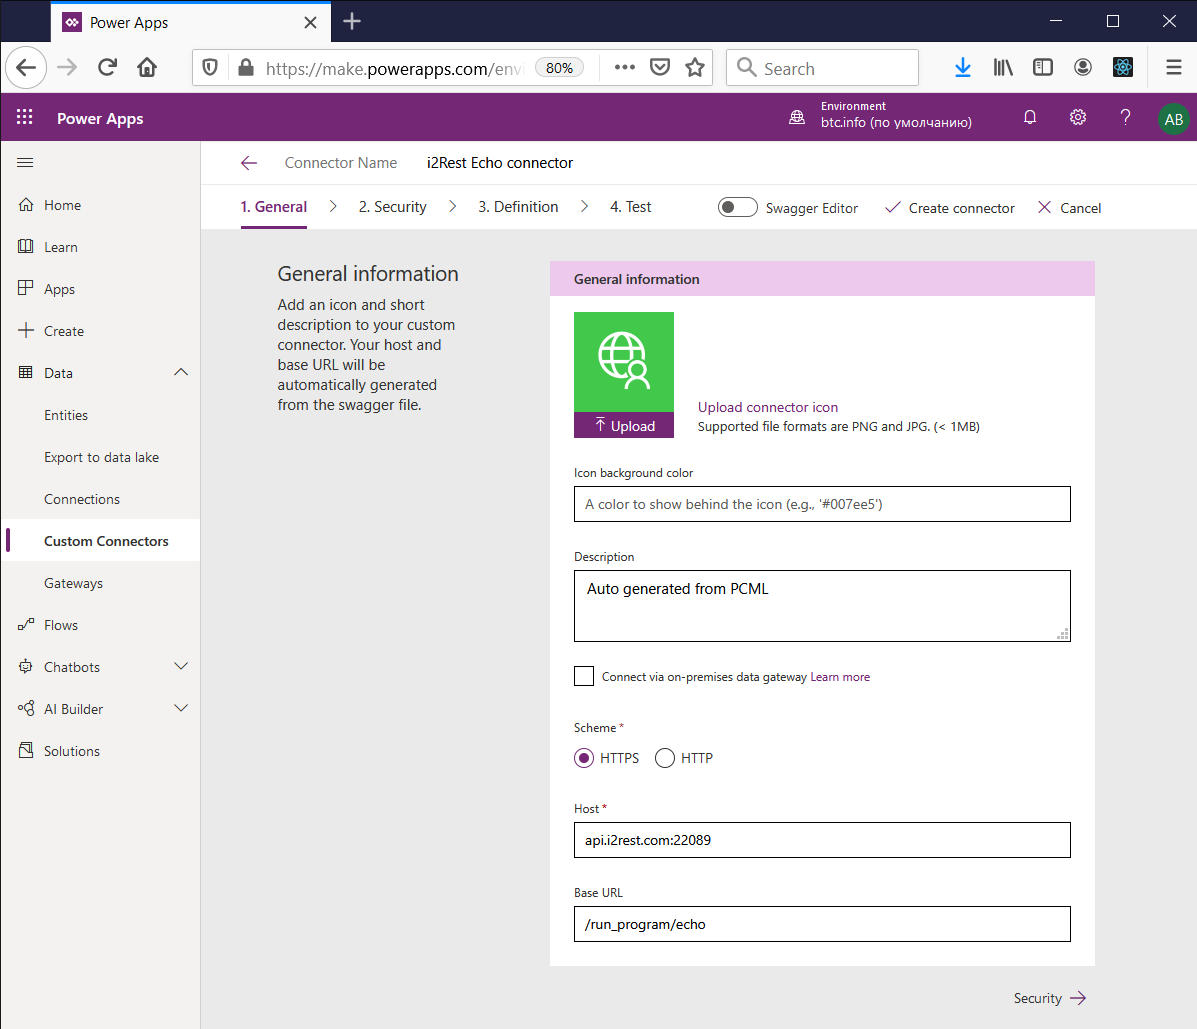Open browser downloads arrow
The height and width of the screenshot is (1029, 1197).
[963, 68]
